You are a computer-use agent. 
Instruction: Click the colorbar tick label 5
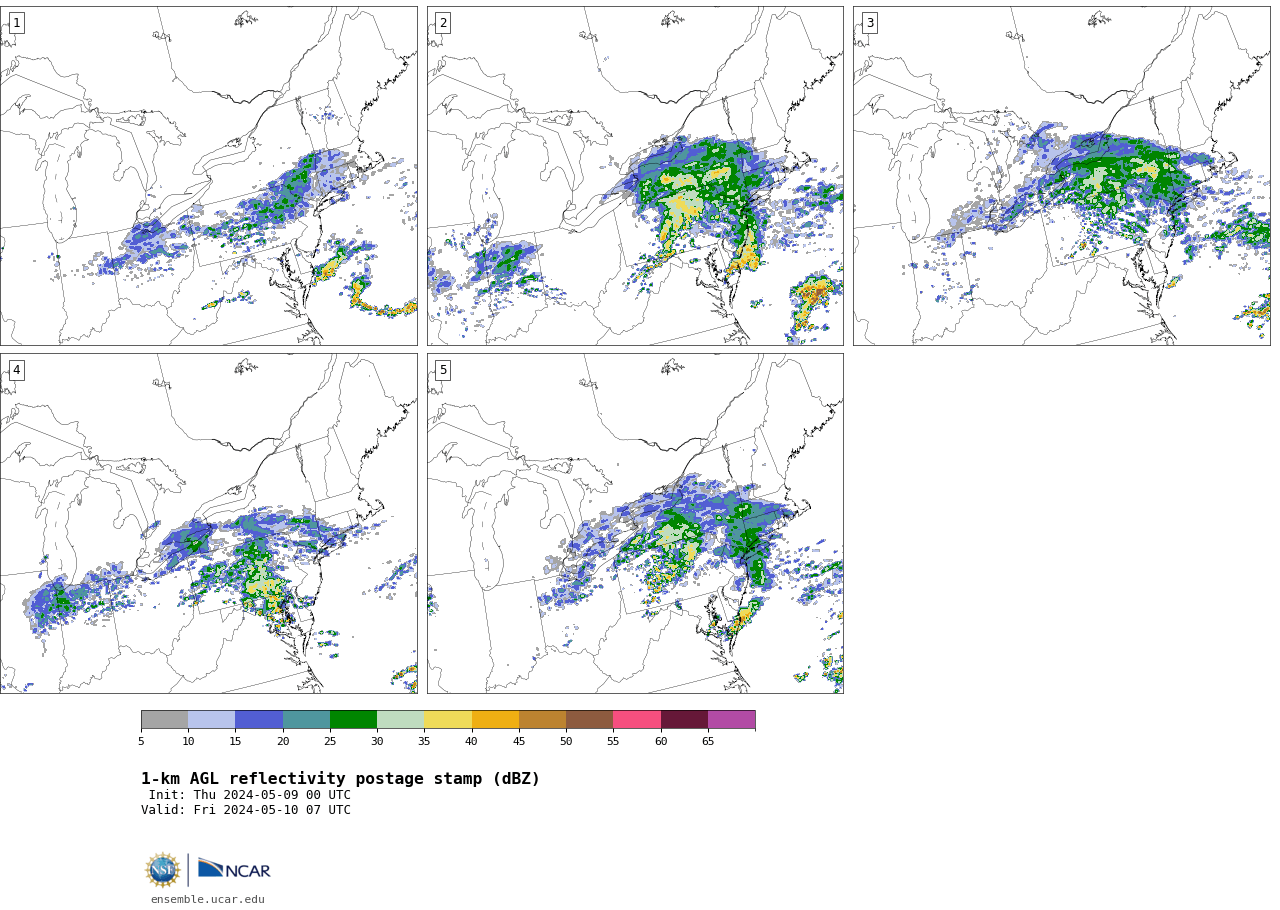pos(141,741)
